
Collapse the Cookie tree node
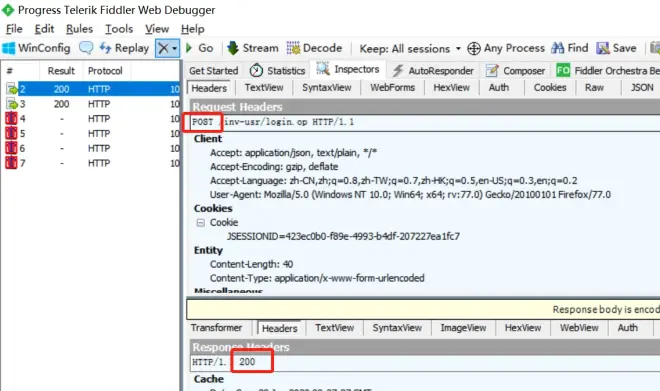(x=201, y=223)
